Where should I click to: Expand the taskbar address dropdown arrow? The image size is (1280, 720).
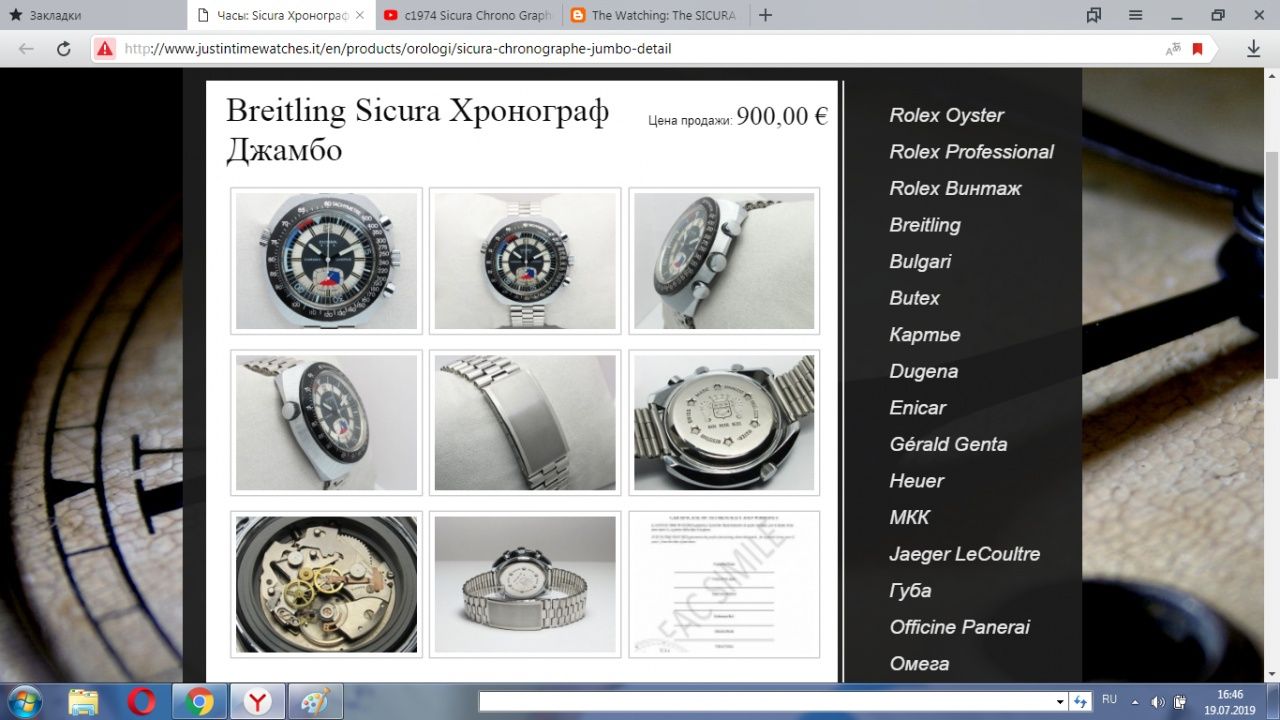tap(1060, 701)
